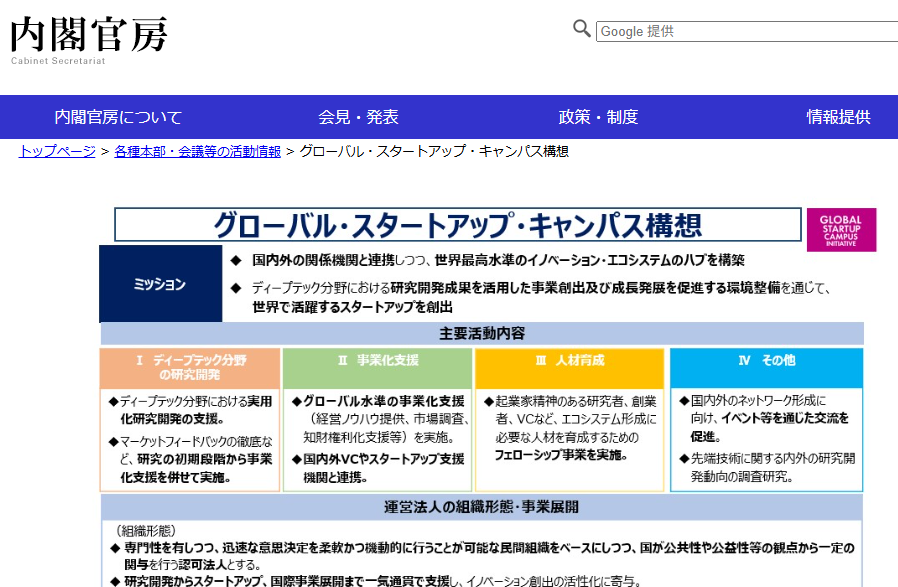The width and height of the screenshot is (898, 587).
Task: Select the orange ディープテック分野の研究開発 header
Action: click(x=190, y=367)
